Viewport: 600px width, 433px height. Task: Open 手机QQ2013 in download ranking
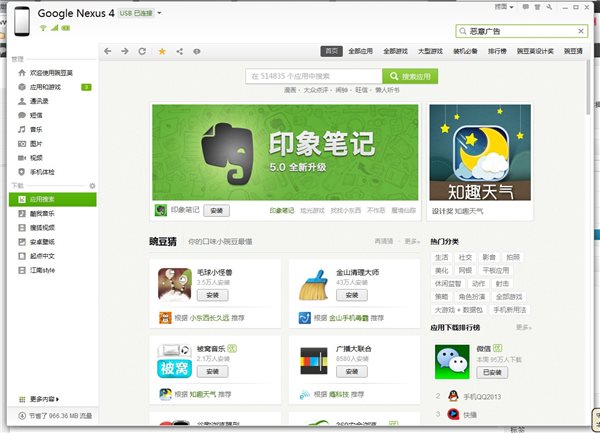[x=482, y=397]
